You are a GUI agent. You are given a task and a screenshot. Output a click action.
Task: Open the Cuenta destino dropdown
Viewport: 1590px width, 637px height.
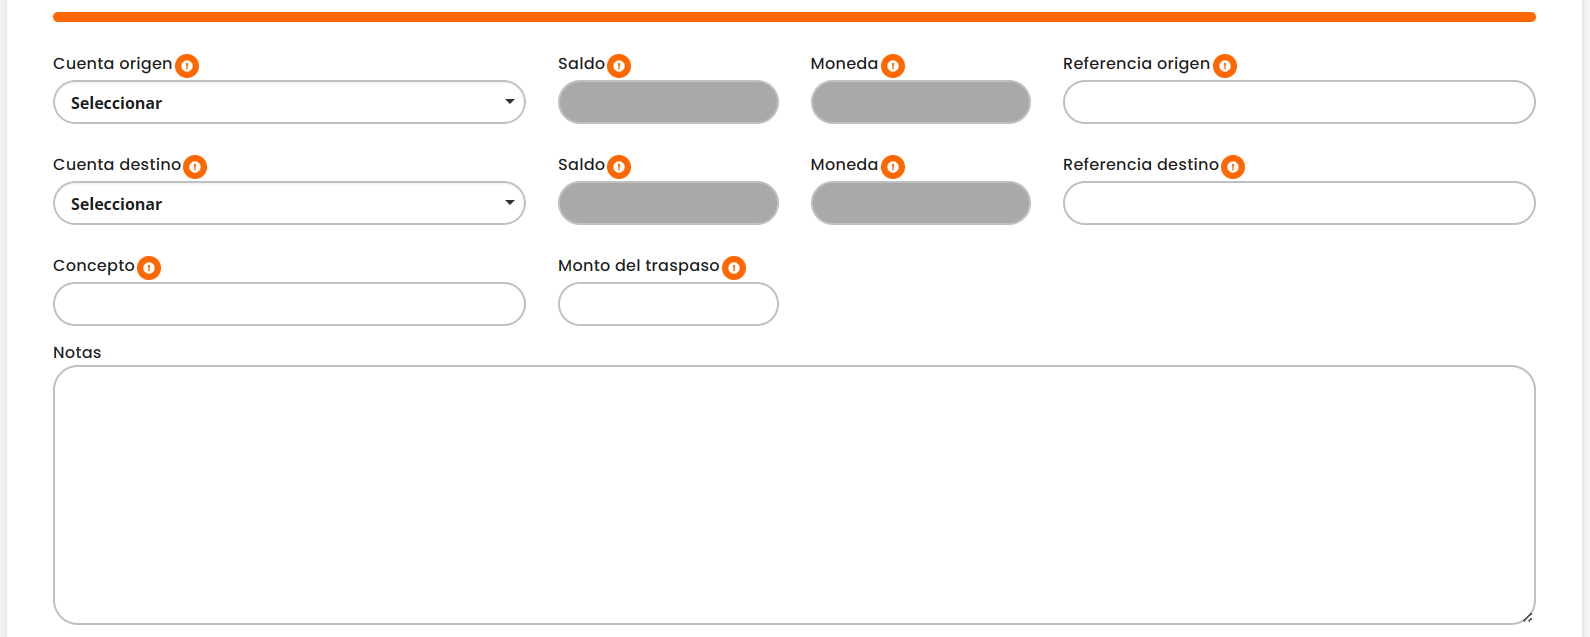coord(289,203)
